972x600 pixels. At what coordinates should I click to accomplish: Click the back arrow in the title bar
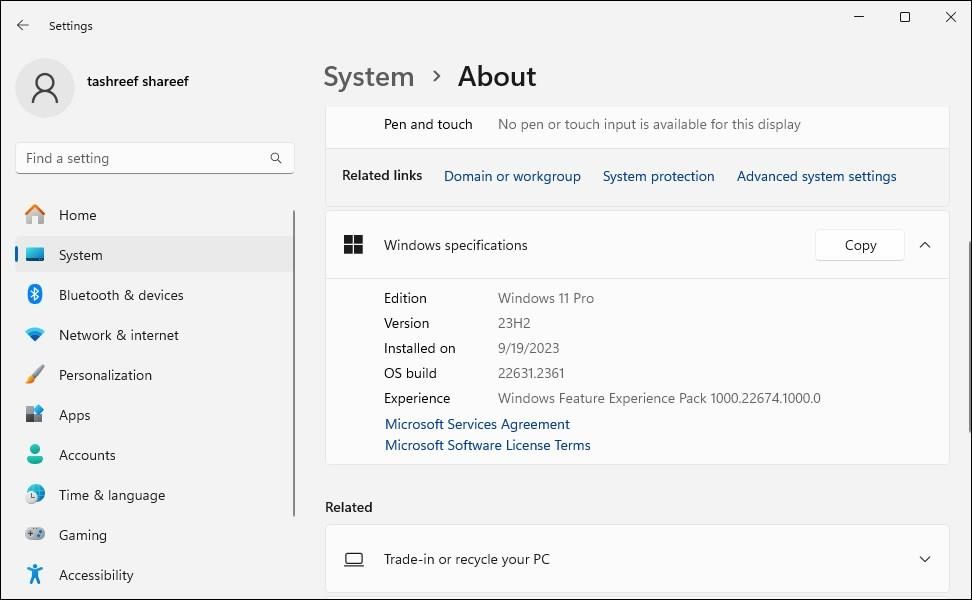[x=22, y=25]
